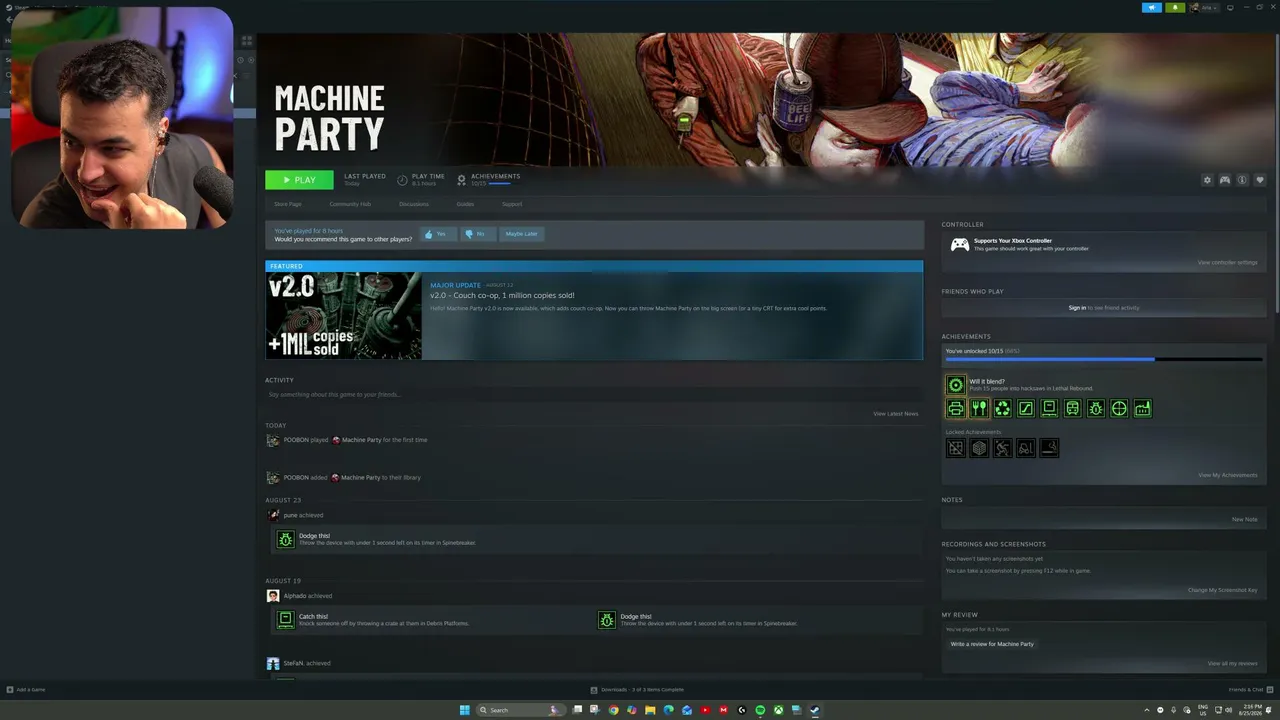Open the game settings gear icon
The width and height of the screenshot is (1280, 720).
click(x=1207, y=180)
